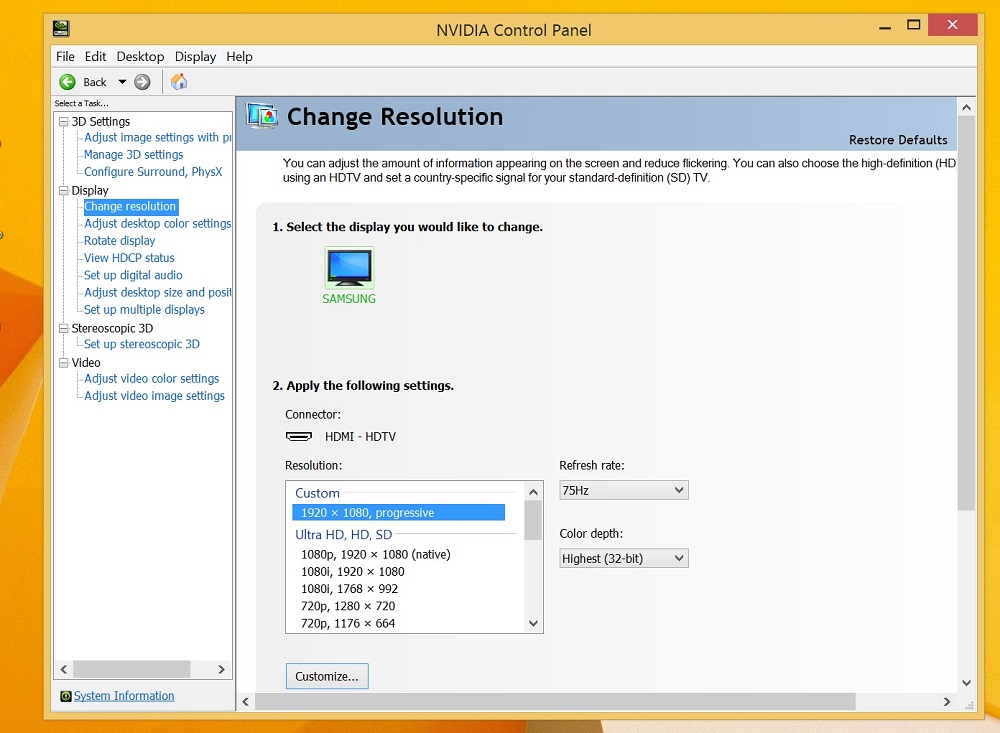Click the Home icon in toolbar
Screen dimensions: 1000x733
pyautogui.click(x=179, y=82)
